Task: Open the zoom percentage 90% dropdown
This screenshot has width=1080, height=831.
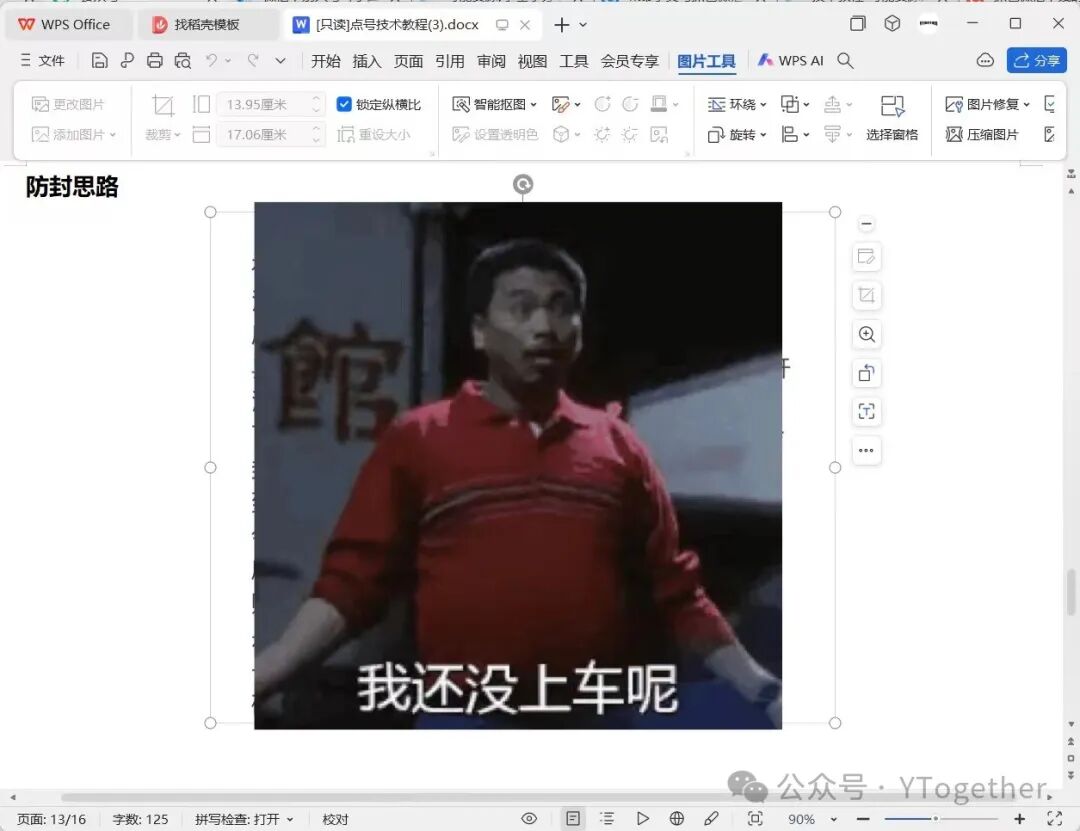Action: (x=833, y=819)
